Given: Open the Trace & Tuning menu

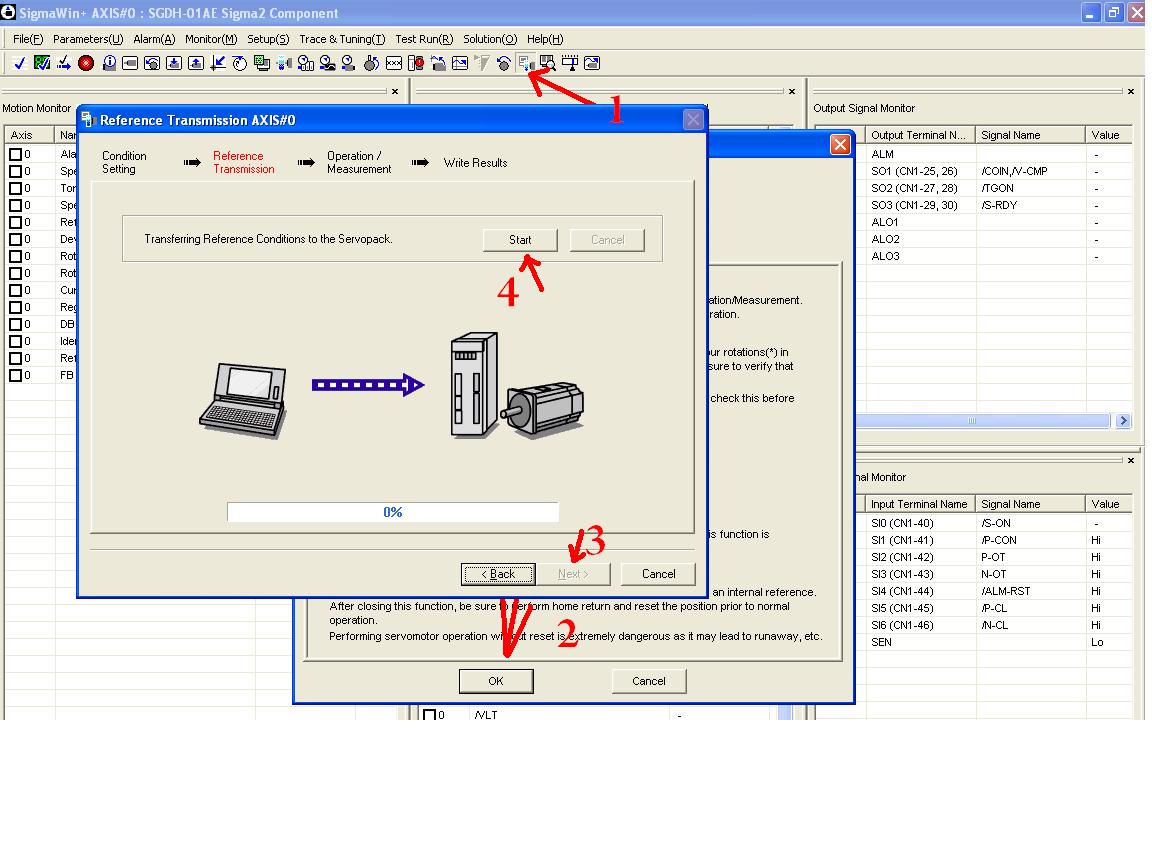Looking at the screenshot, I should click(x=342, y=39).
